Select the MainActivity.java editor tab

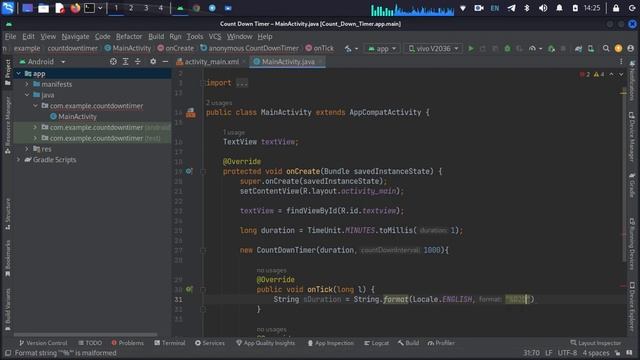(287, 62)
